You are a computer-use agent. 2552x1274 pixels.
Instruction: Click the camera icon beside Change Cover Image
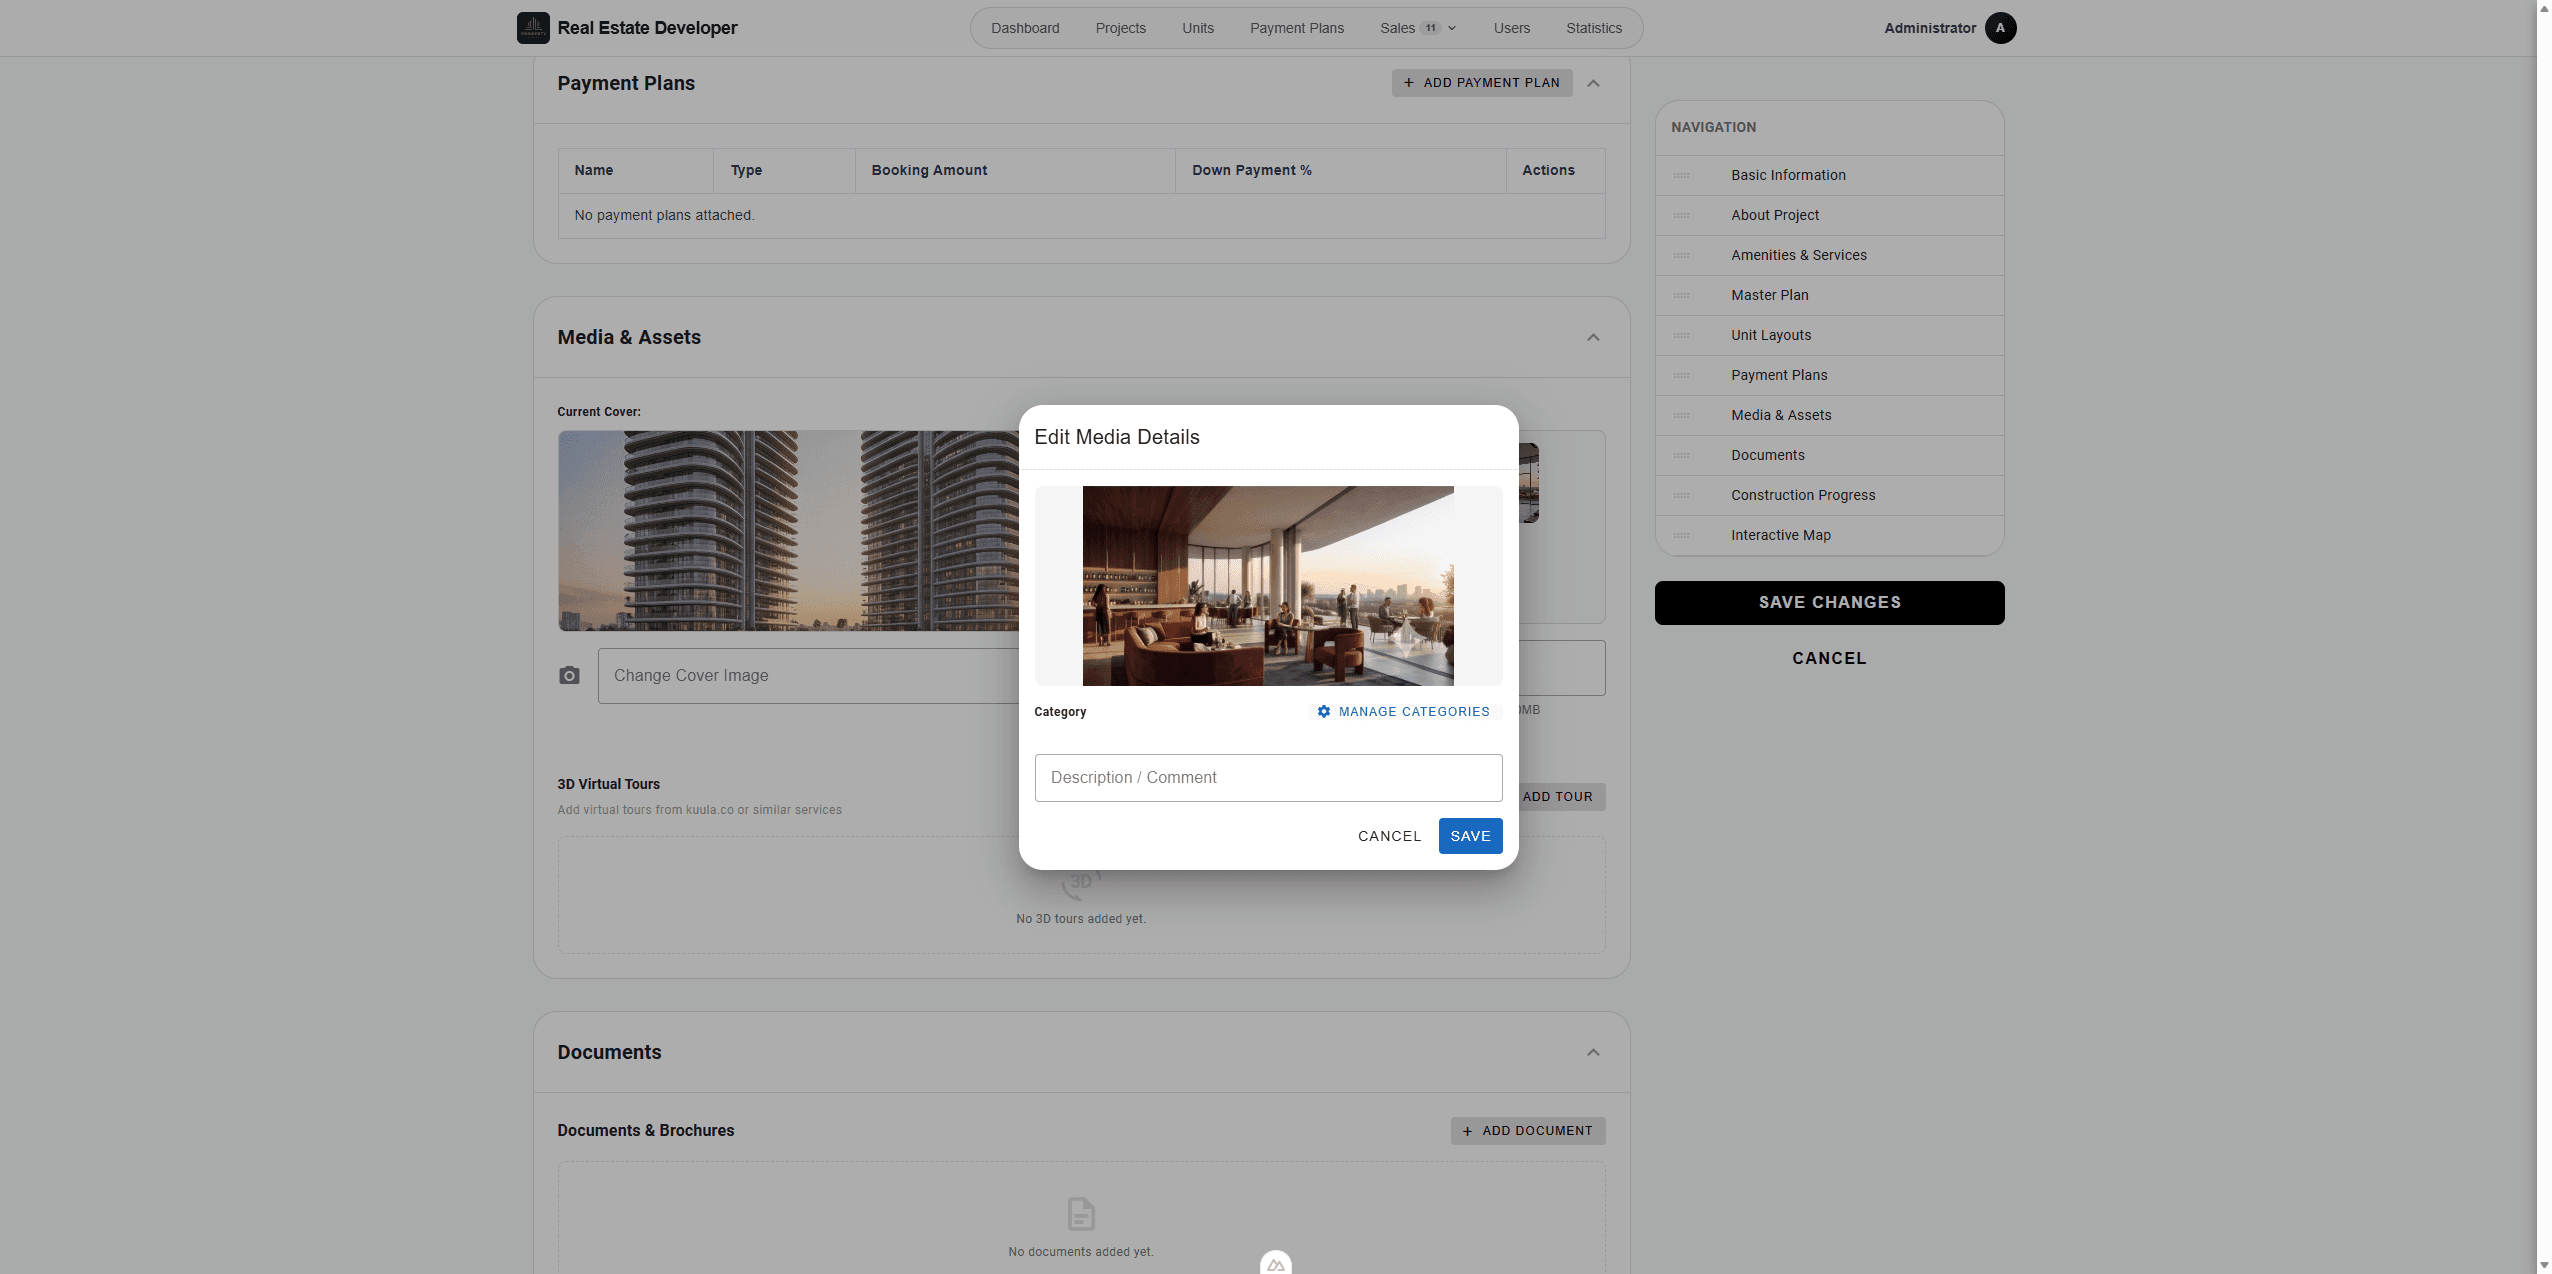point(569,676)
